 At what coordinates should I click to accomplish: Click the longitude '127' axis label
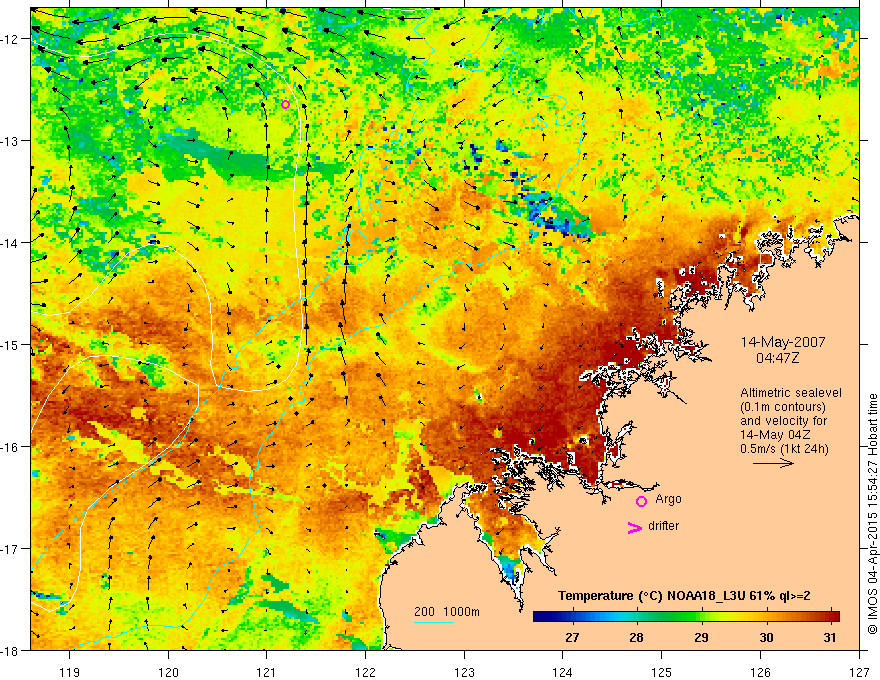(x=859, y=672)
